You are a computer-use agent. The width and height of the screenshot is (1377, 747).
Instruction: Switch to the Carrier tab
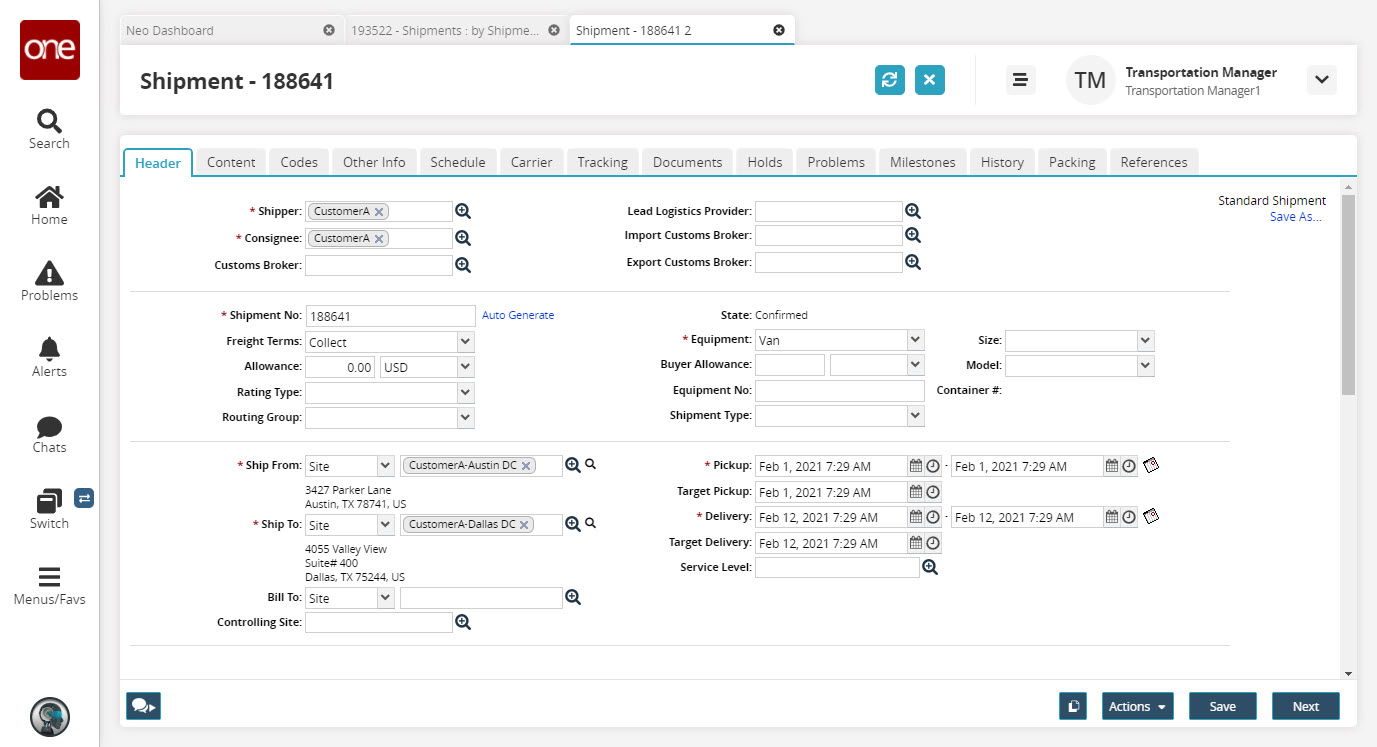click(531, 162)
